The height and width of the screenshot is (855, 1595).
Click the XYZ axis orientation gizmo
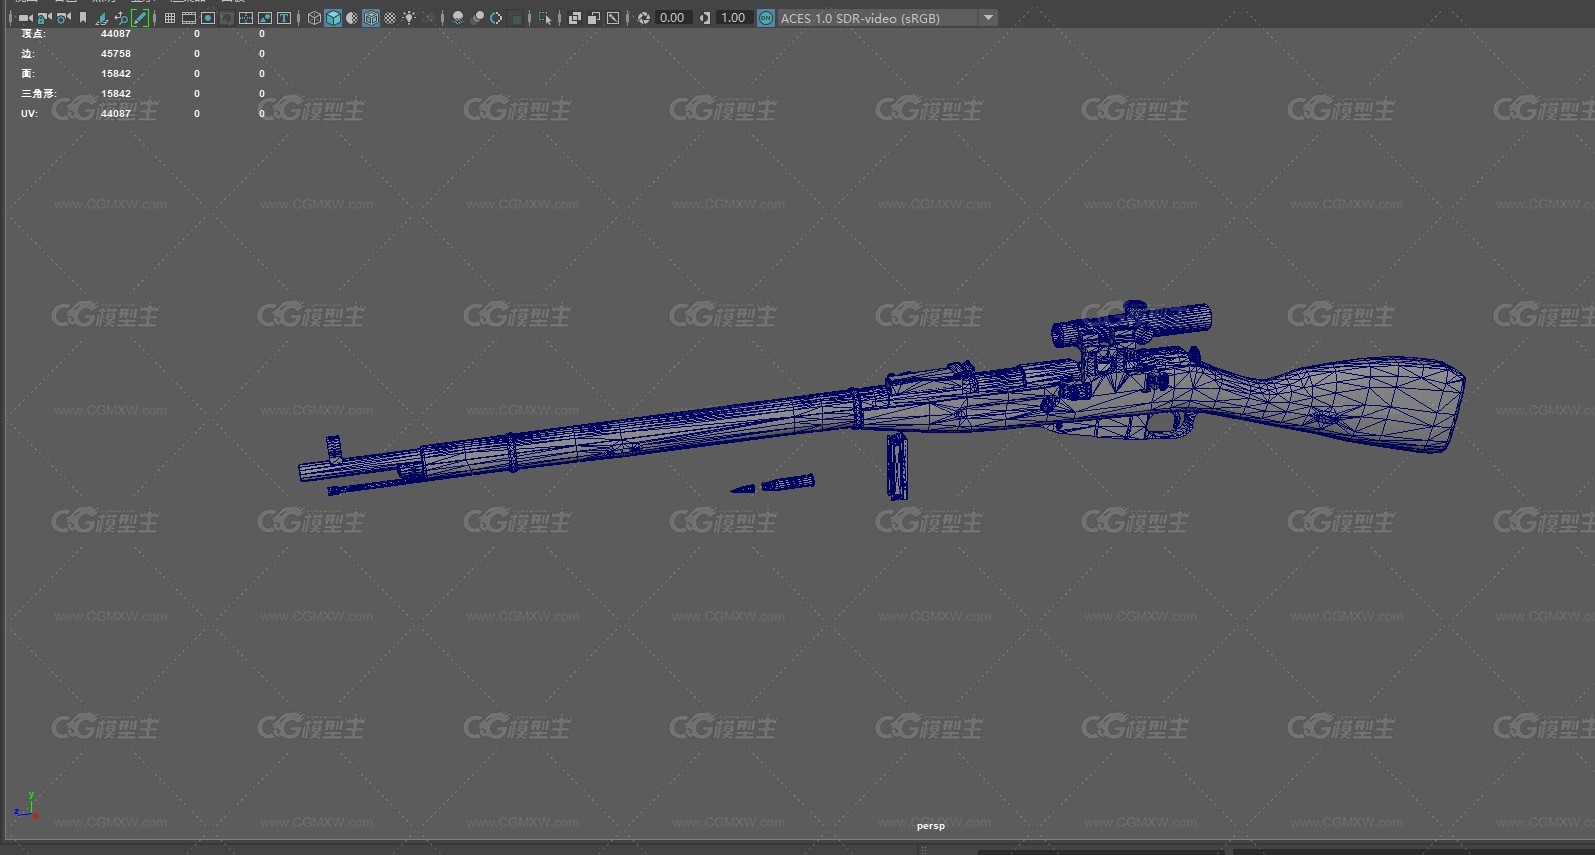27,807
